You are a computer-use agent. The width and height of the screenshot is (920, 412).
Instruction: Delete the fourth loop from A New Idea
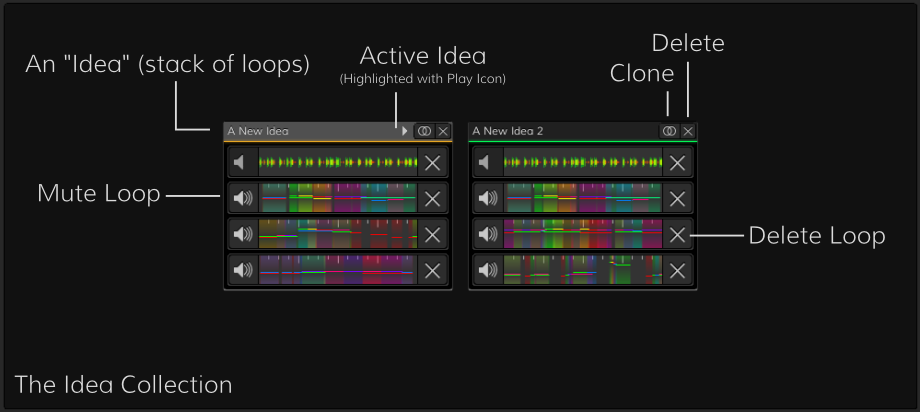432,270
